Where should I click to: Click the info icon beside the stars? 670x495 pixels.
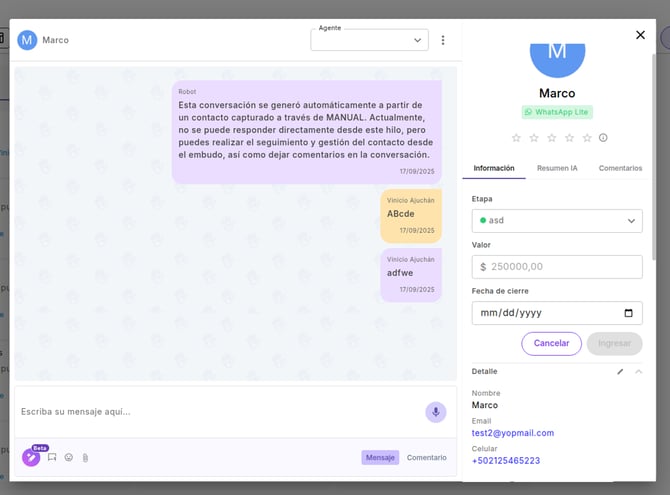(603, 138)
